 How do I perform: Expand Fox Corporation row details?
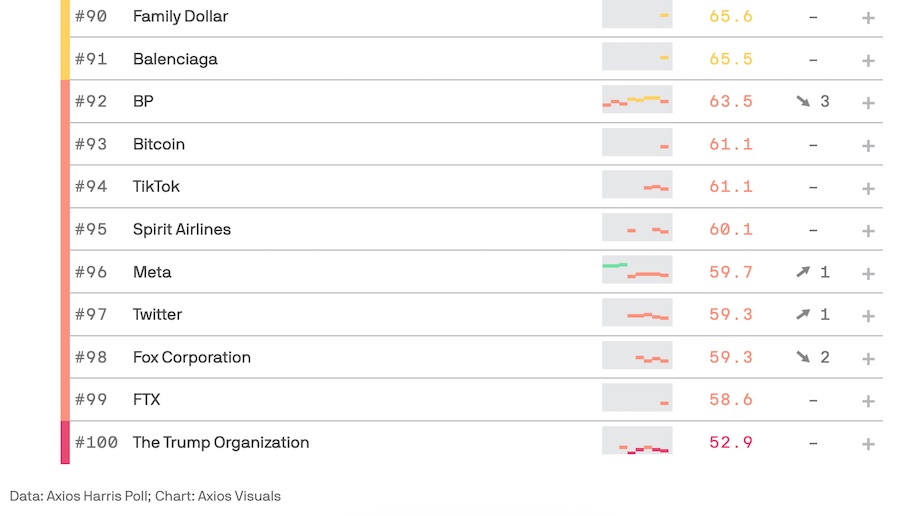(x=868, y=358)
